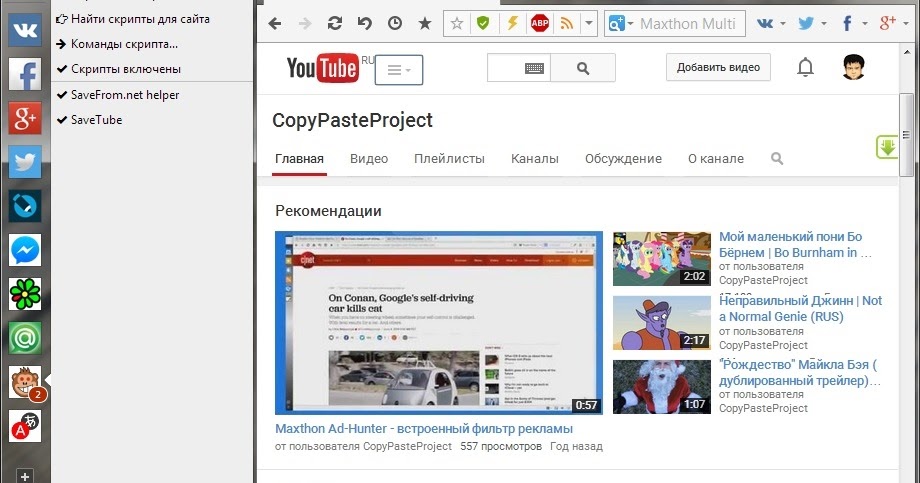Image resolution: width=920 pixels, height=483 pixels.
Task: Open the Twitter toolbar dropdown arrow
Action: (x=824, y=23)
